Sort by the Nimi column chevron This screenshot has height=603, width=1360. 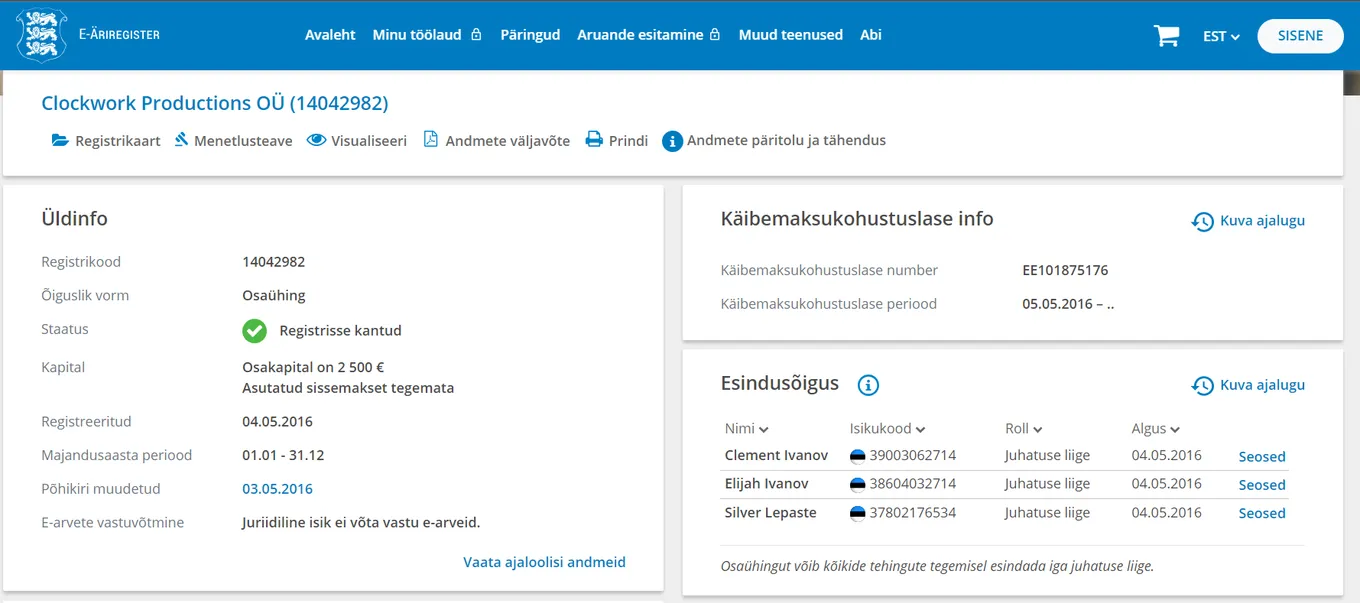click(x=764, y=430)
